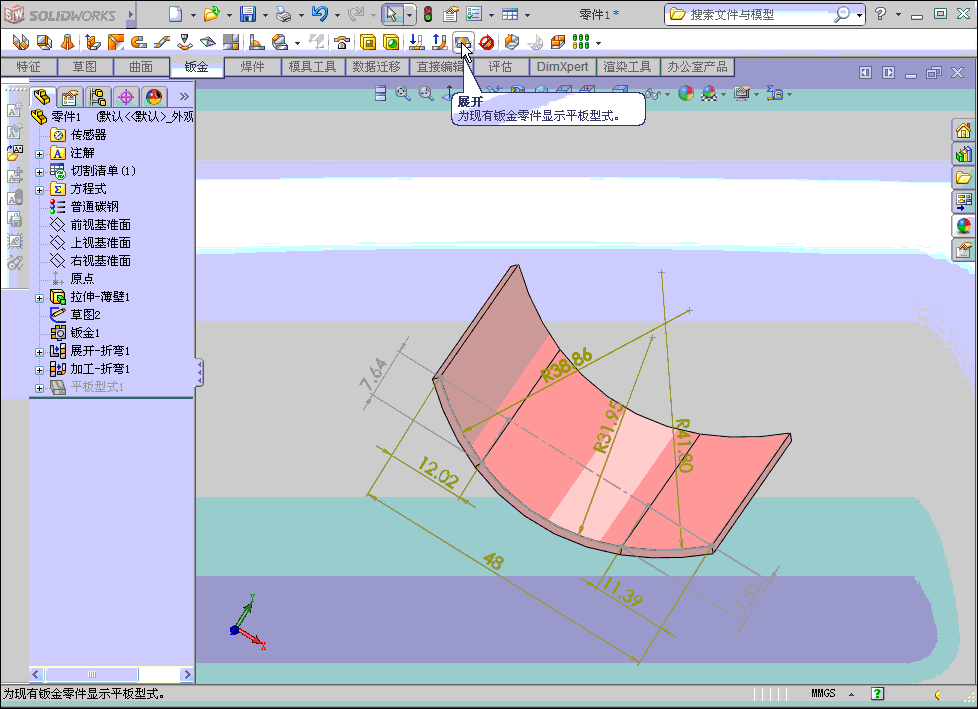Select the Convert to Sheet Metal icon
This screenshot has width=978, height=709.
44,42
